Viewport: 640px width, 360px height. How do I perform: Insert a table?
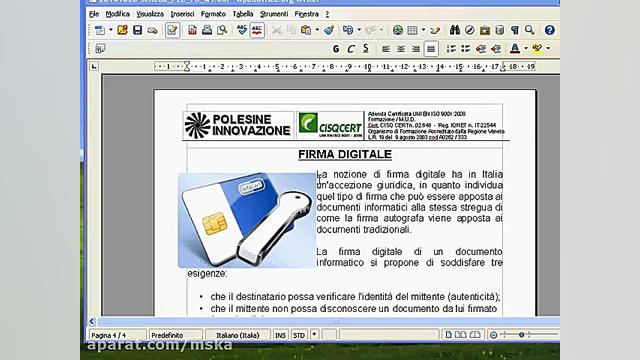(x=412, y=30)
